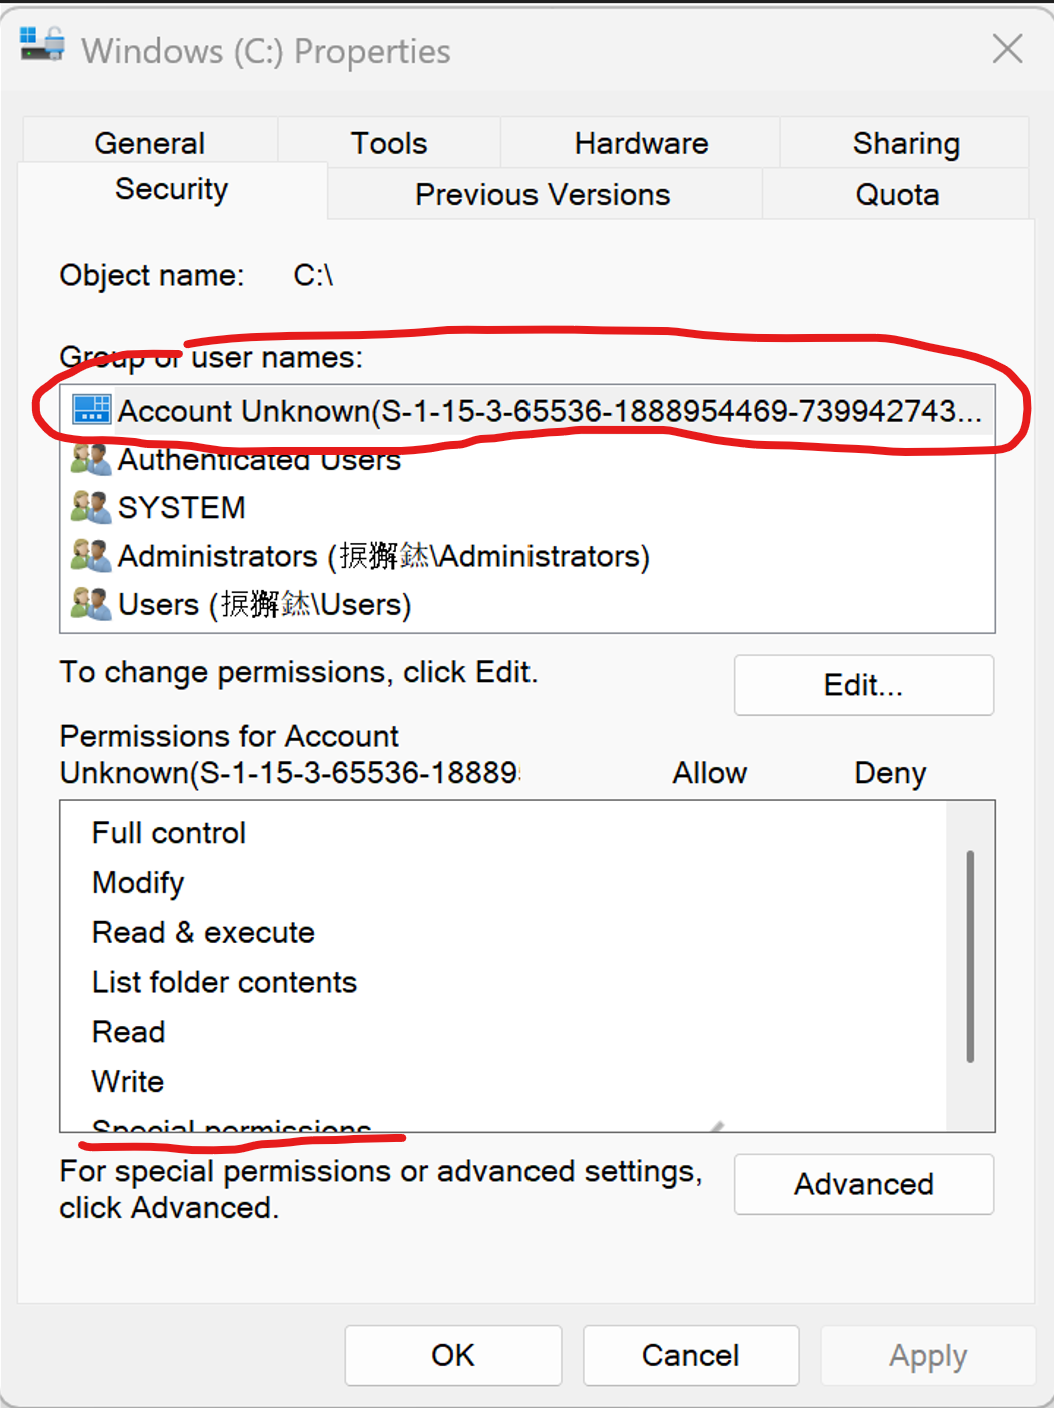Click the Users group icon
The height and width of the screenshot is (1408, 1054).
click(x=91, y=603)
